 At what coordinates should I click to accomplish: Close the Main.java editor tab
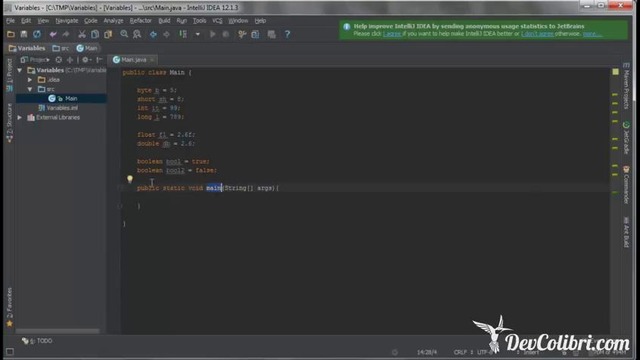point(152,60)
